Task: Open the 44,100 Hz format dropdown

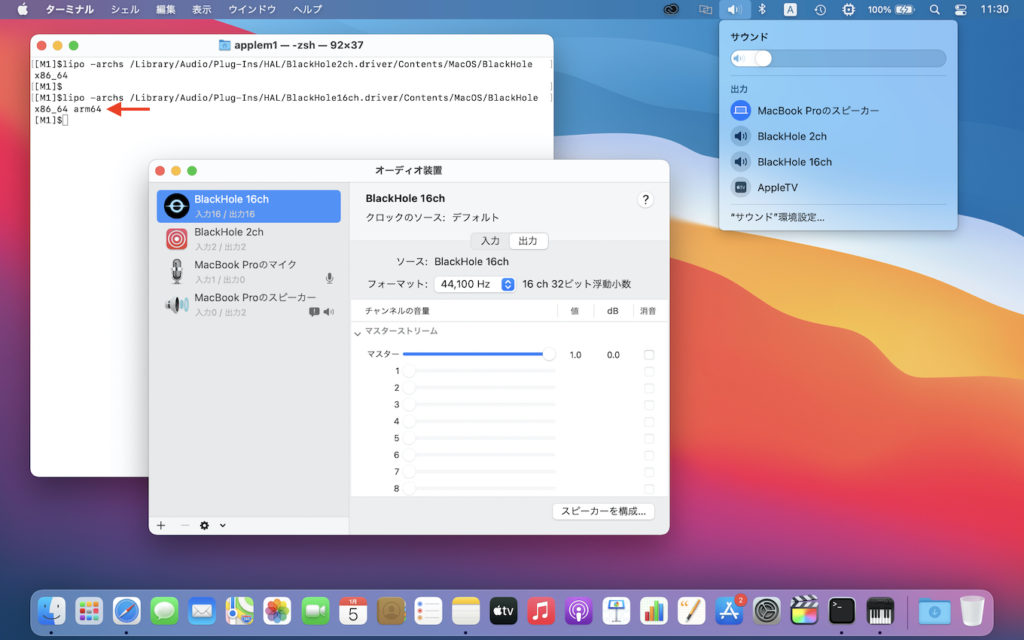Action: tap(475, 284)
